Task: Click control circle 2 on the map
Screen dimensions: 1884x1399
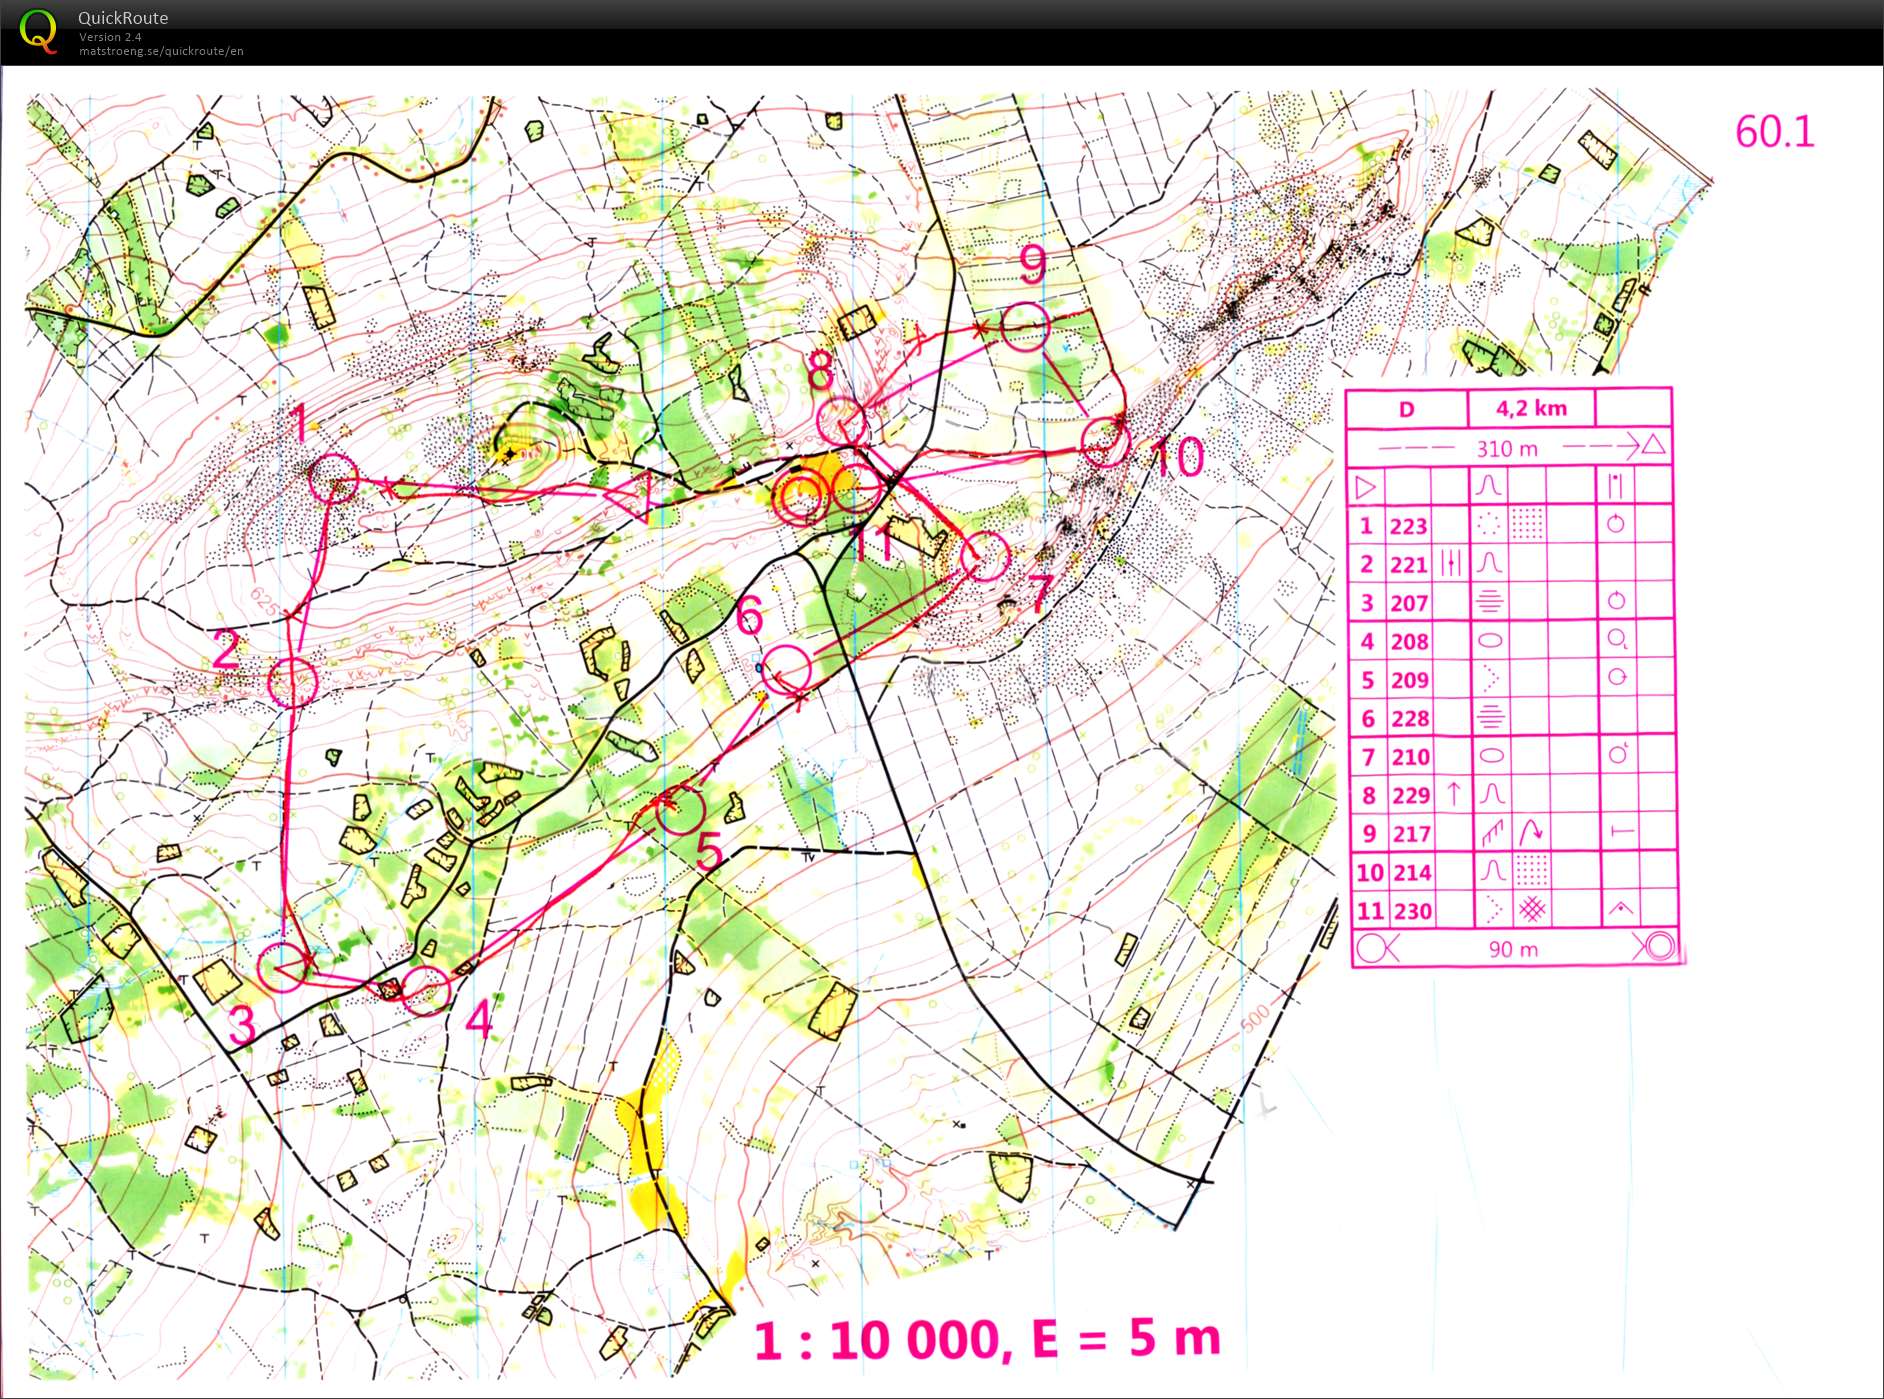Action: 293,682
